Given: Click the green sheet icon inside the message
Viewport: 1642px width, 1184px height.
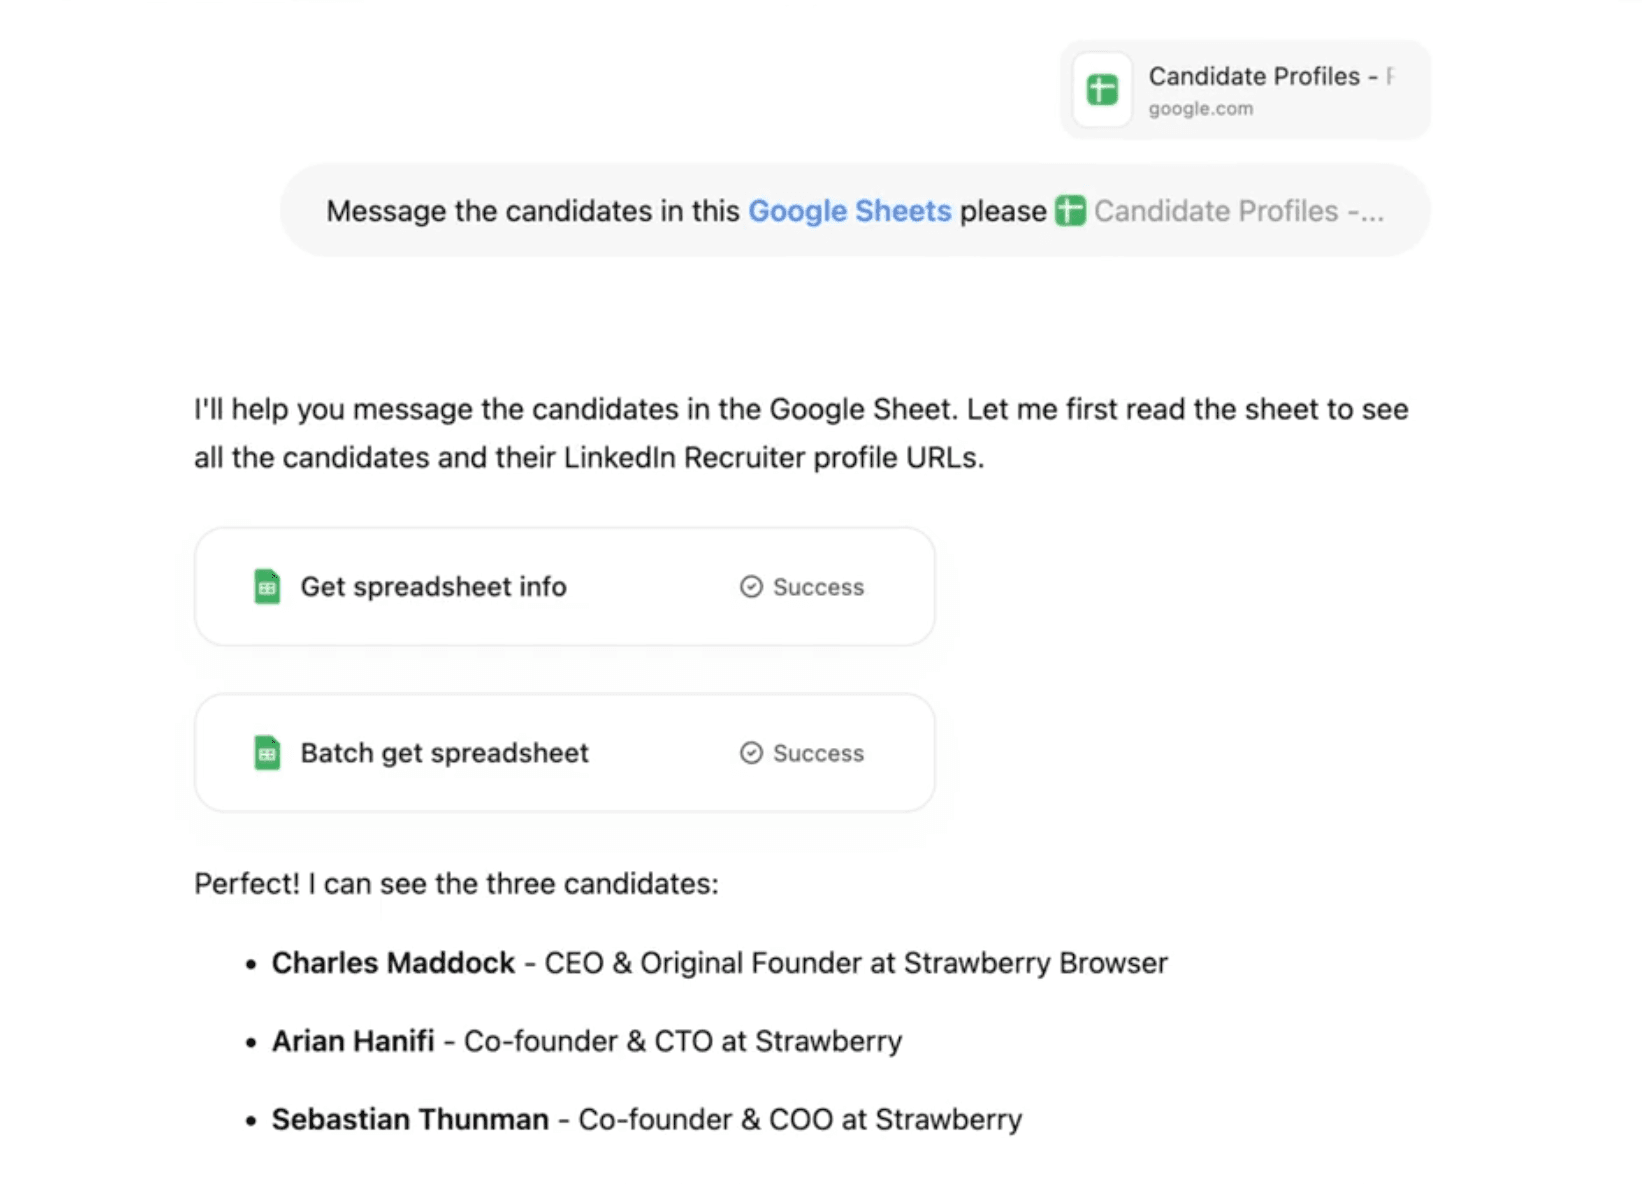Looking at the screenshot, I should coord(1070,211).
